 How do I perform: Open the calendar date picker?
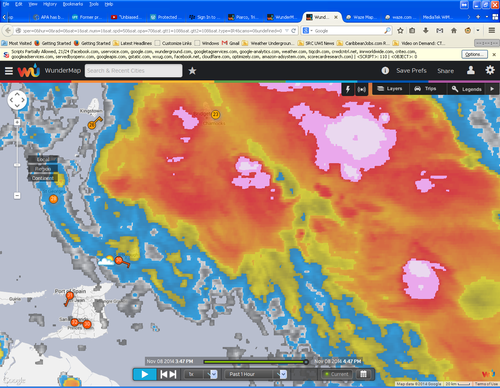[x=363, y=374]
